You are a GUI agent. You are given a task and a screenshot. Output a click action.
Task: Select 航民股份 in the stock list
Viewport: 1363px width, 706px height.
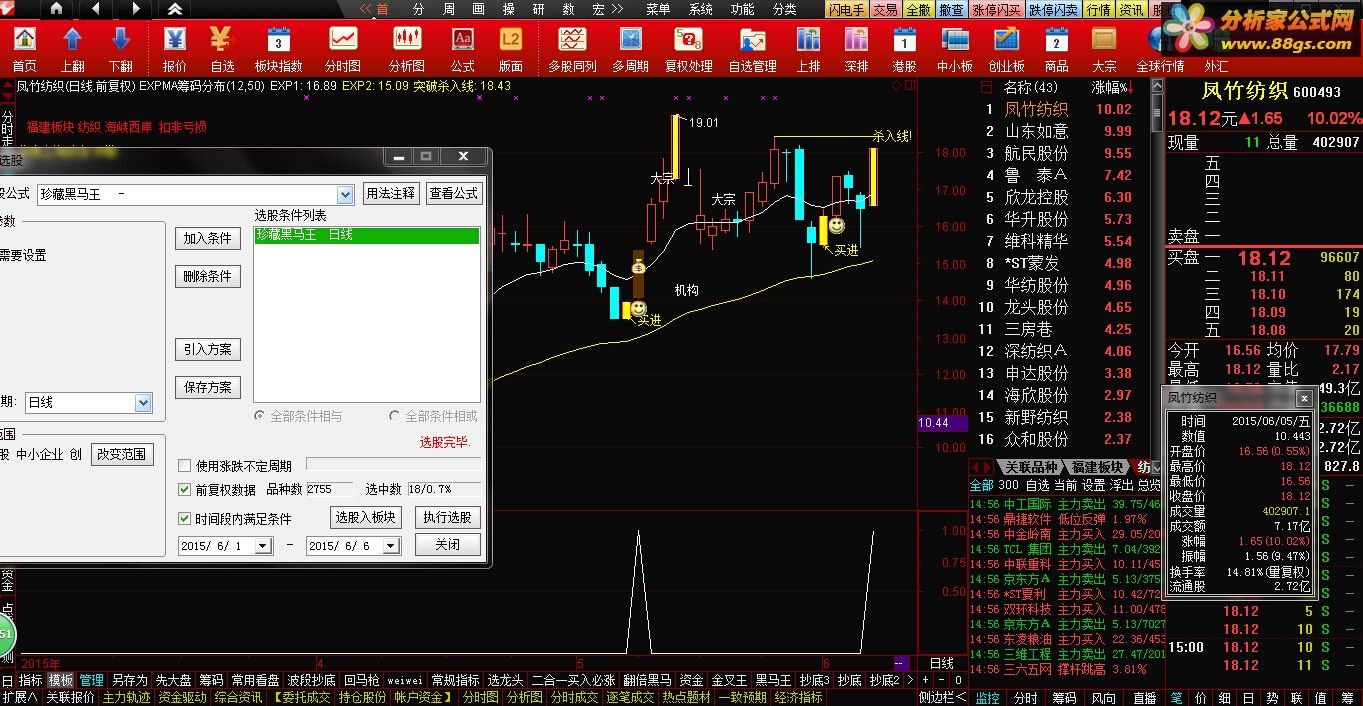1037,153
